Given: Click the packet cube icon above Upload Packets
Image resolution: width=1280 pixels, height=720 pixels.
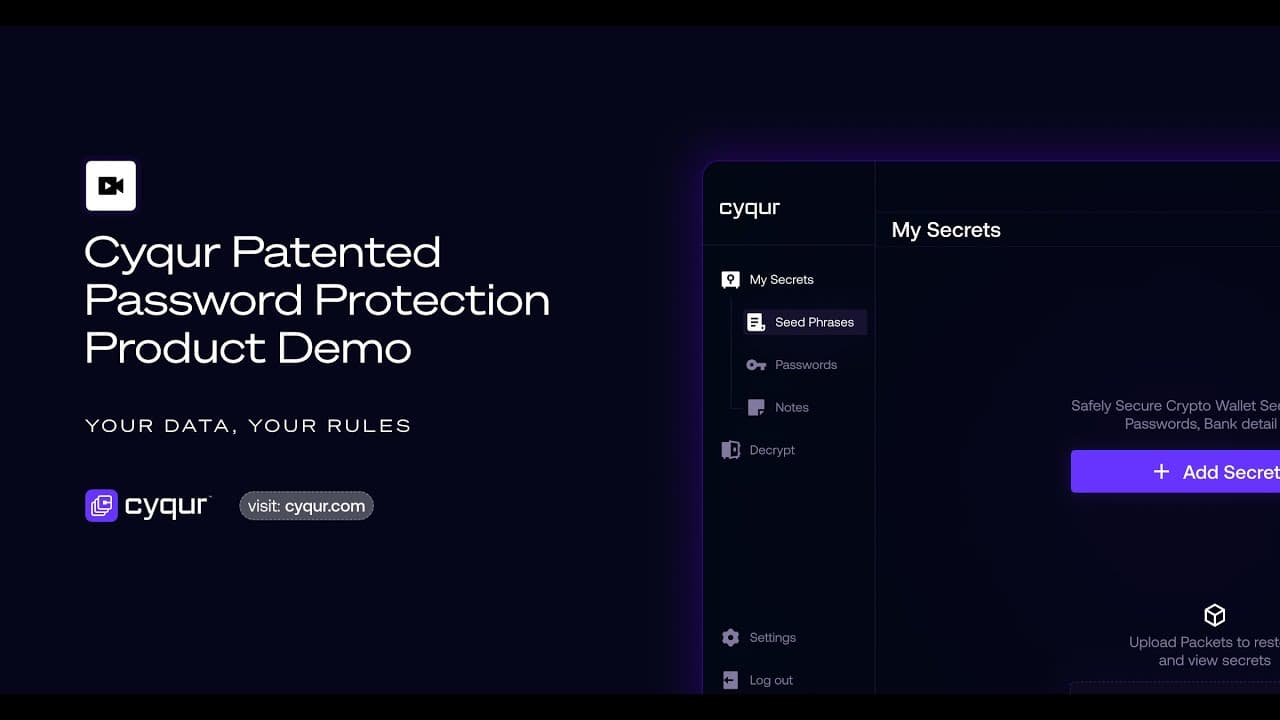Looking at the screenshot, I should 1215,614.
